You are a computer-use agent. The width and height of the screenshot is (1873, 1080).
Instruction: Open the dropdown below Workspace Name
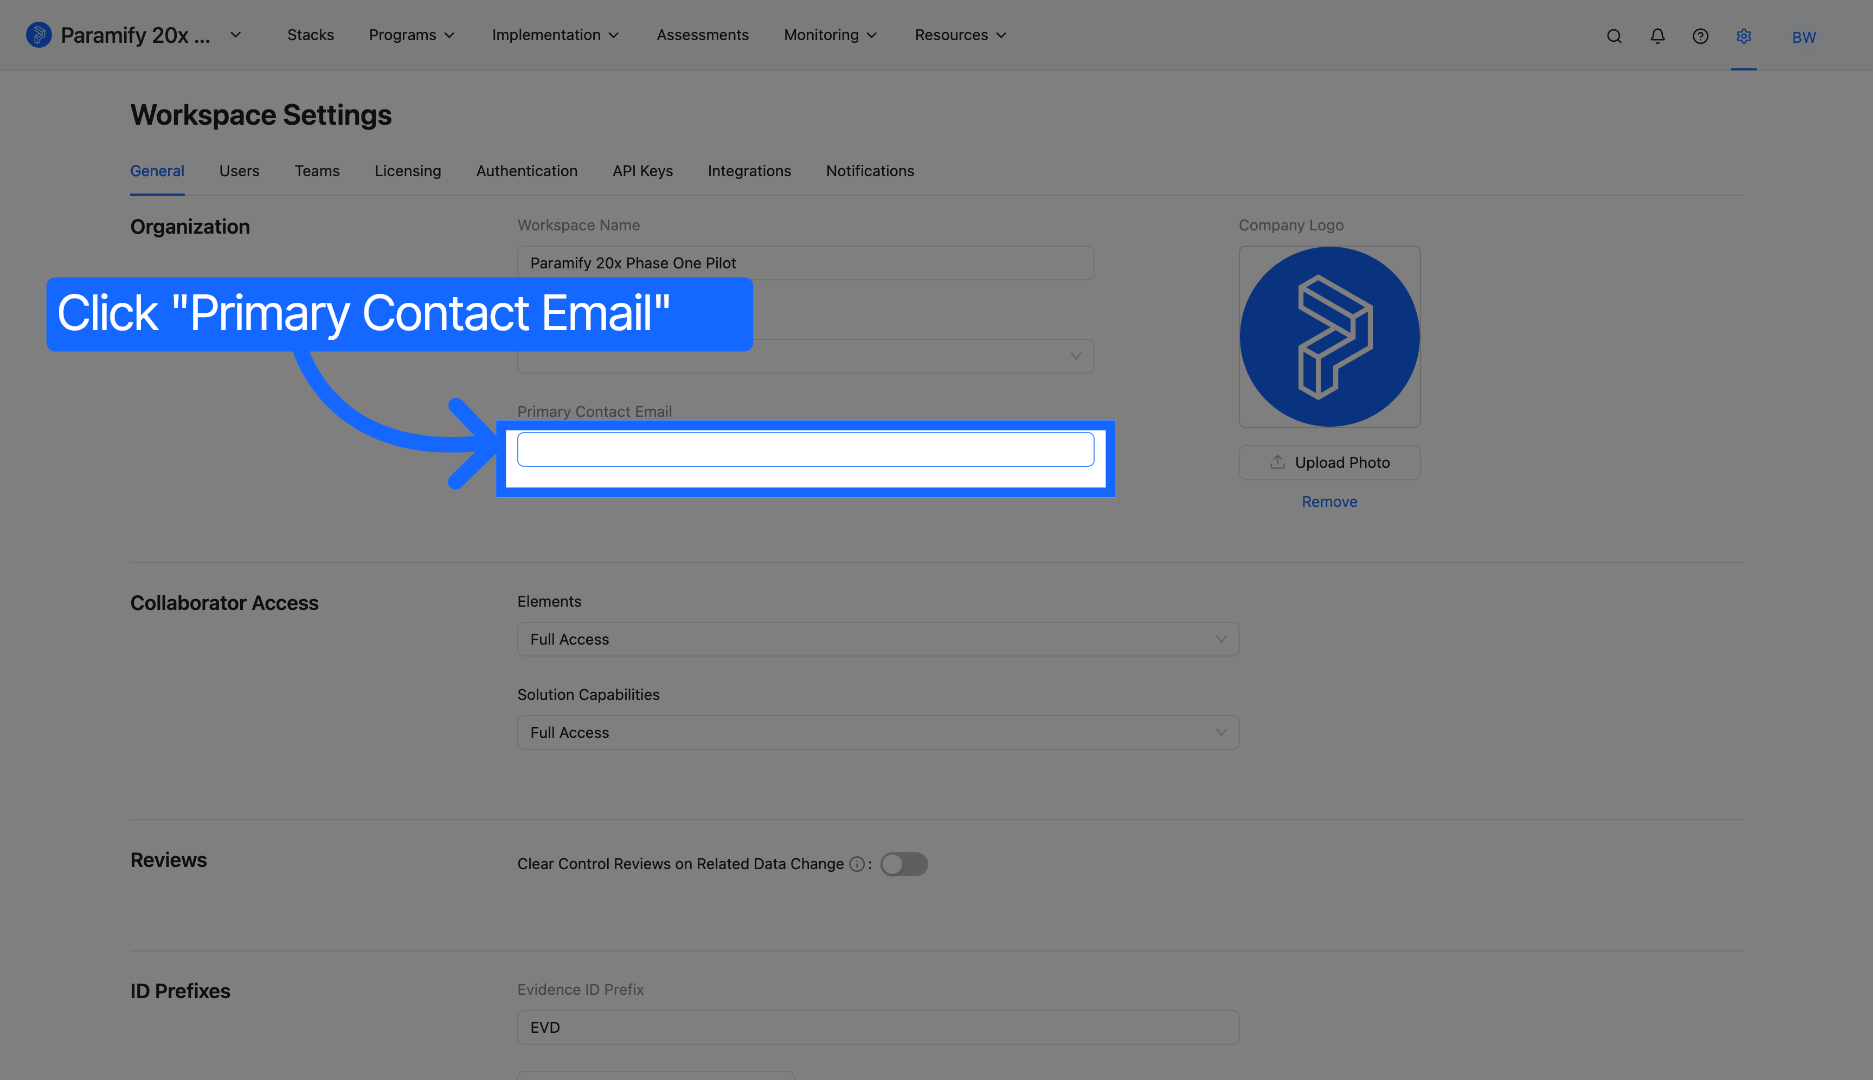[x=805, y=356]
